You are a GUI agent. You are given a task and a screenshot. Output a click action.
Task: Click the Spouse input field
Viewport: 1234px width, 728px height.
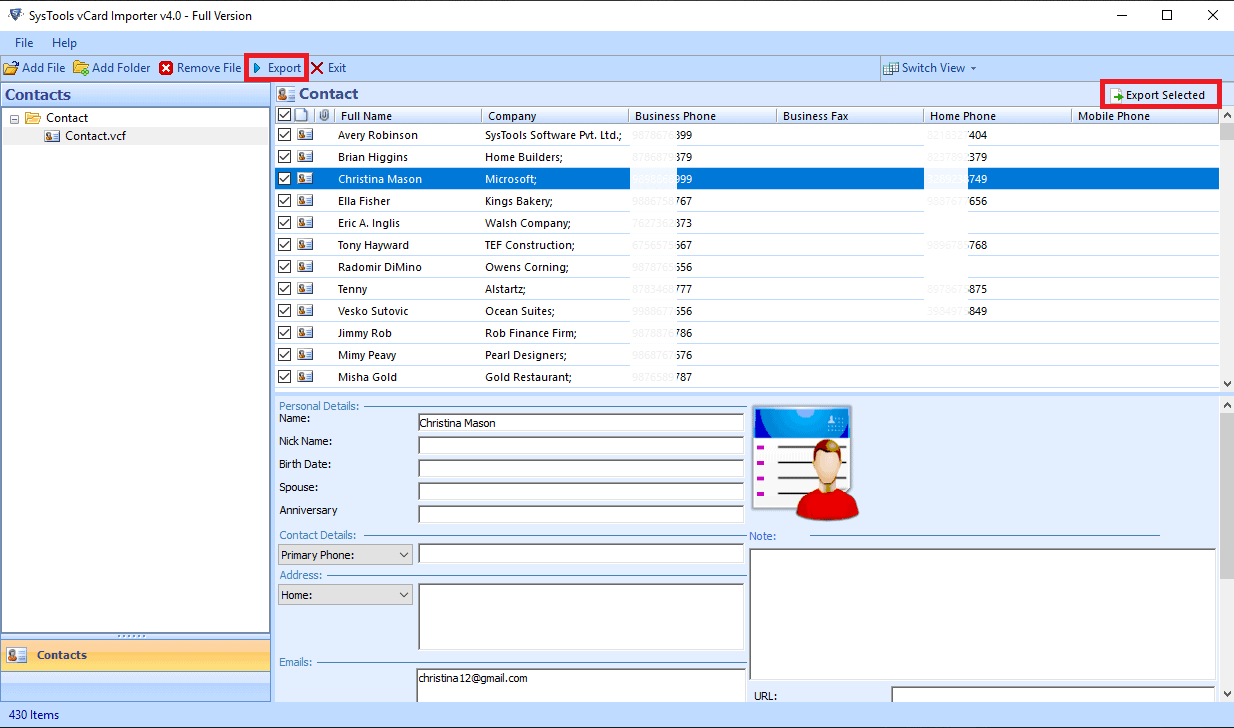click(x=581, y=491)
